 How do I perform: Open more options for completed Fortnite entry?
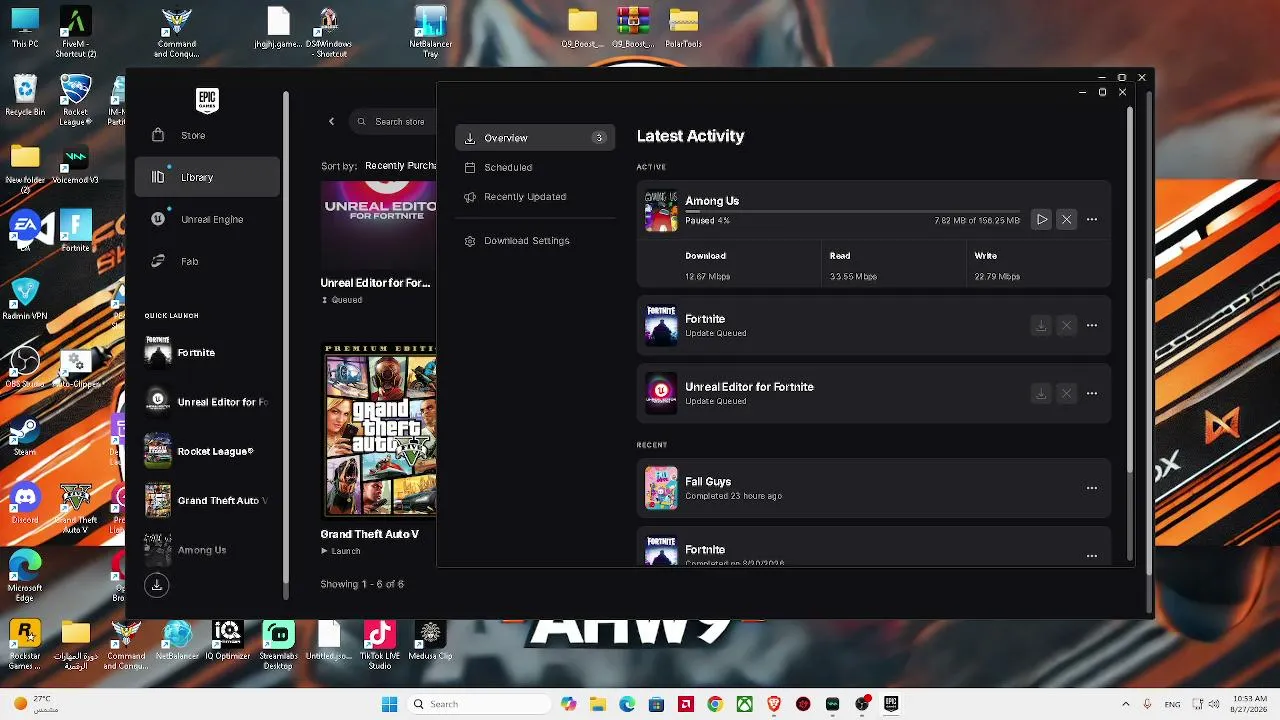pyautogui.click(x=1091, y=555)
